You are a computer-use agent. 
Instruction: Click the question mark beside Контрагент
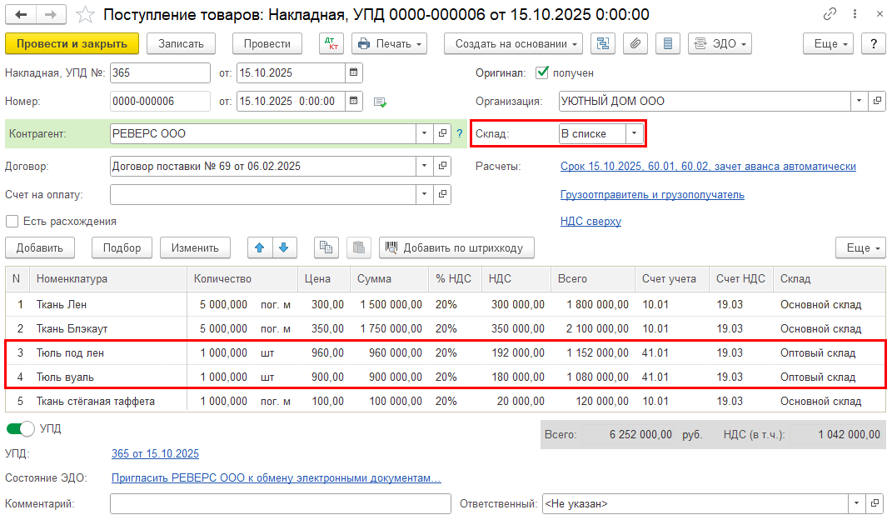460,134
